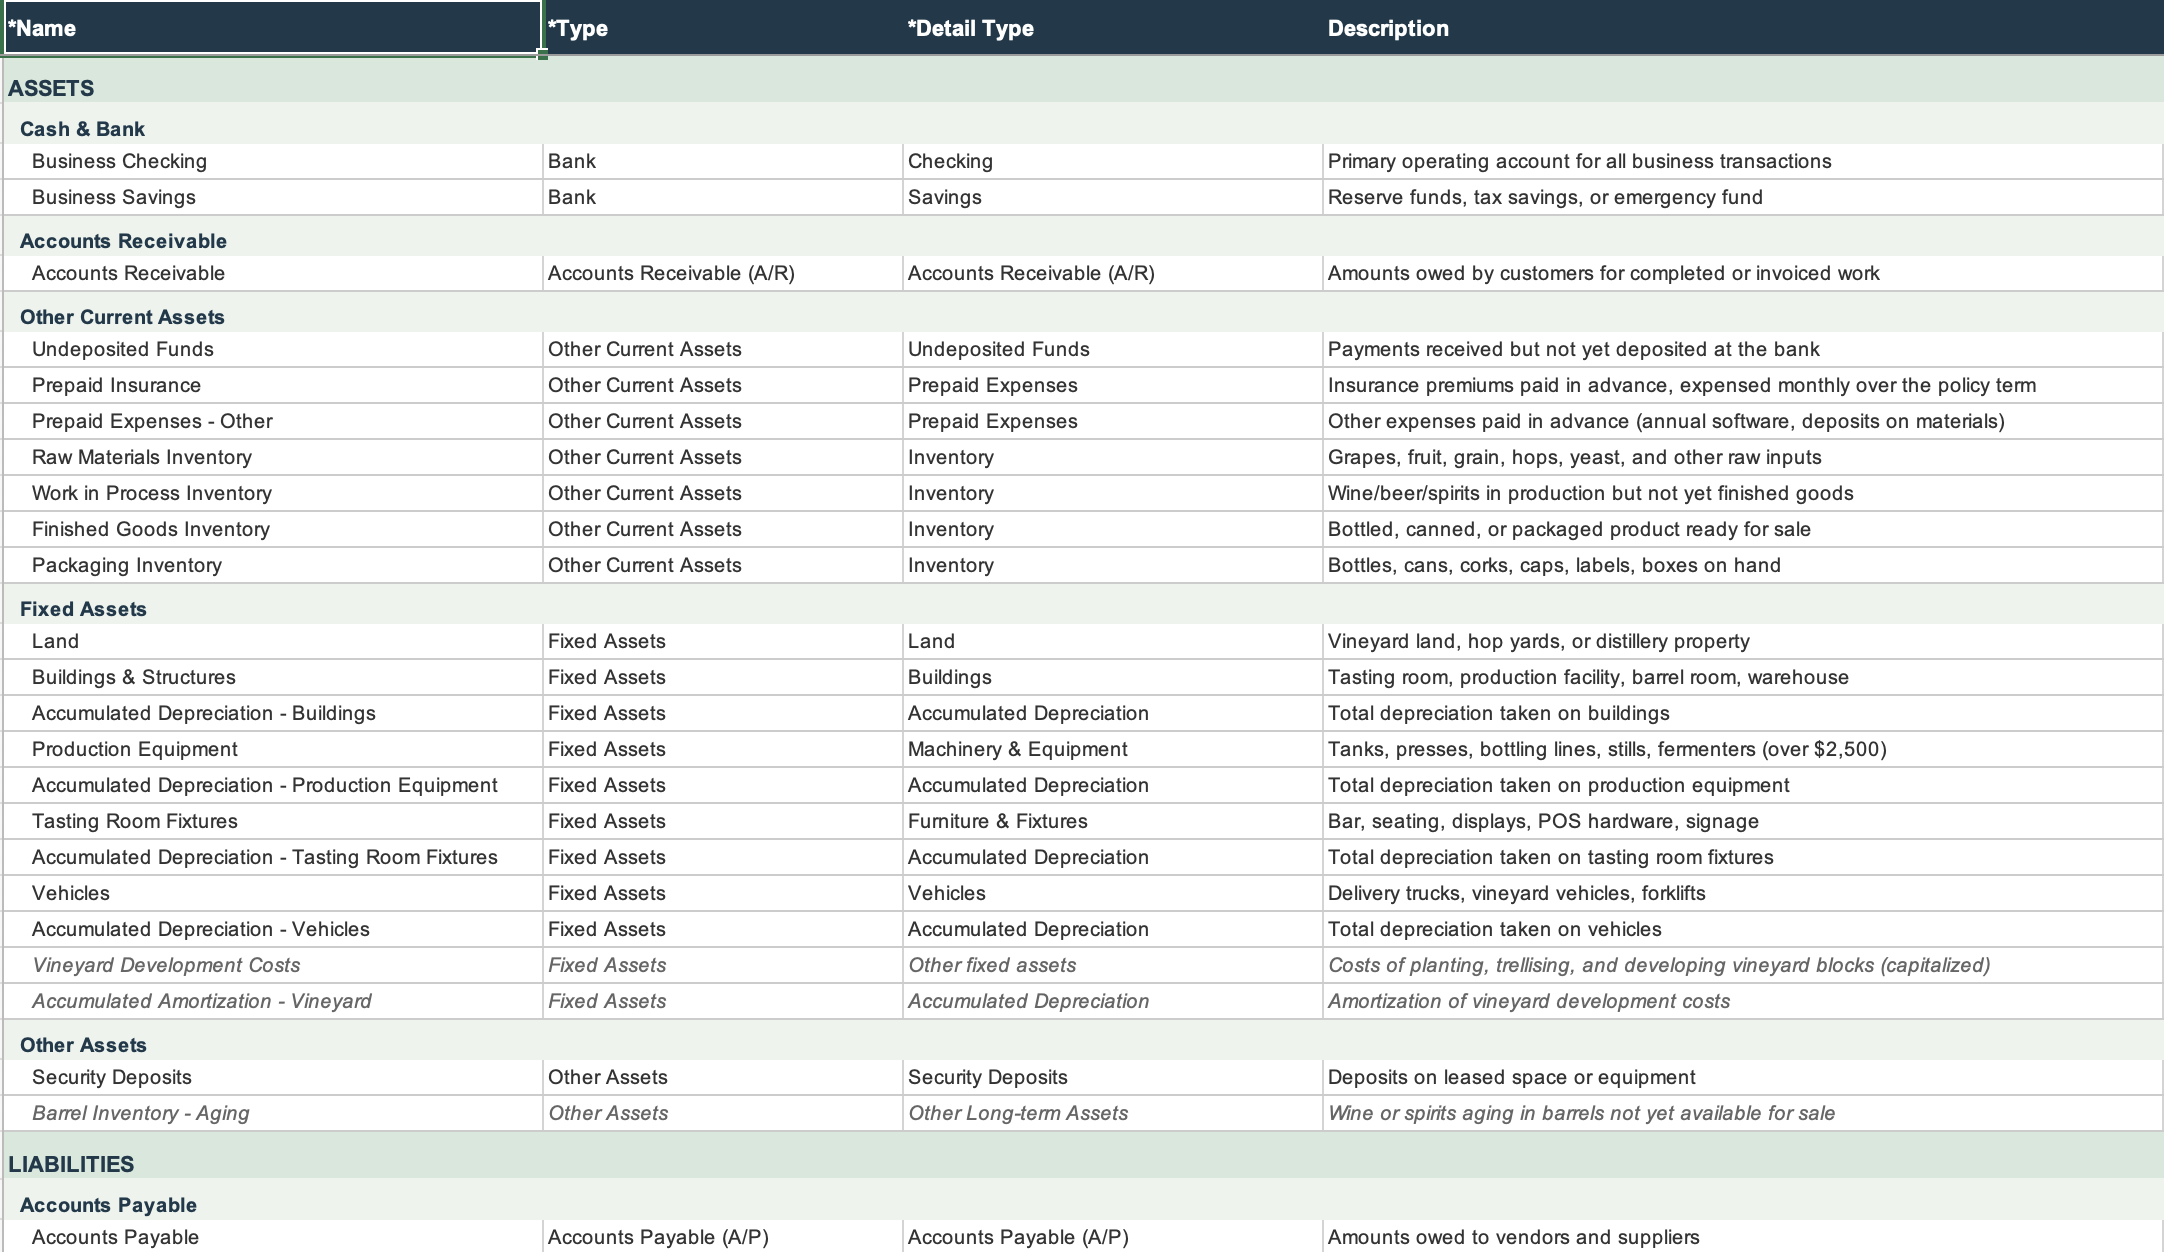Select the Primary operating account description cell

(x=1743, y=161)
